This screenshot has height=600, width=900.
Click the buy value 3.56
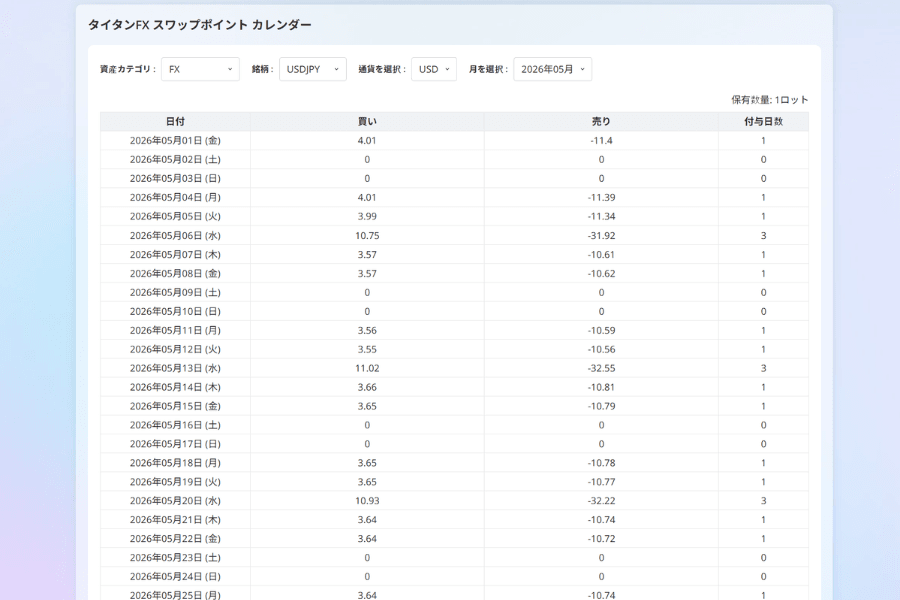click(x=367, y=330)
